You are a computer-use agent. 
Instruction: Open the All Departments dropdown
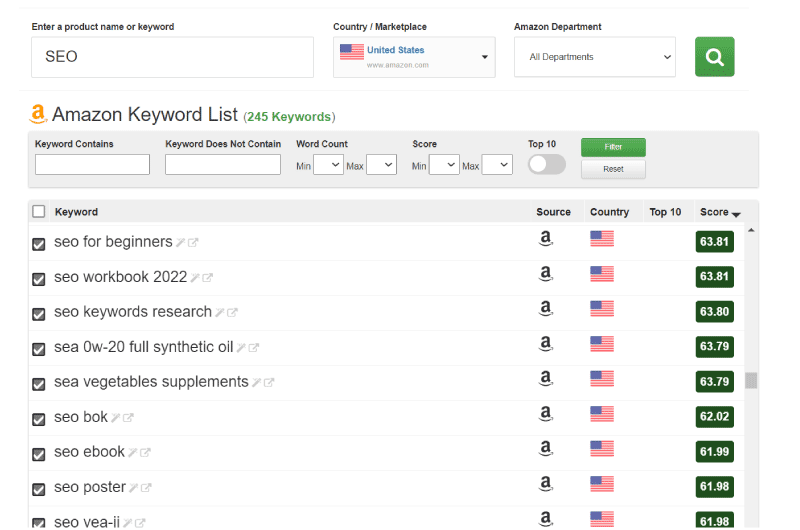coord(595,57)
